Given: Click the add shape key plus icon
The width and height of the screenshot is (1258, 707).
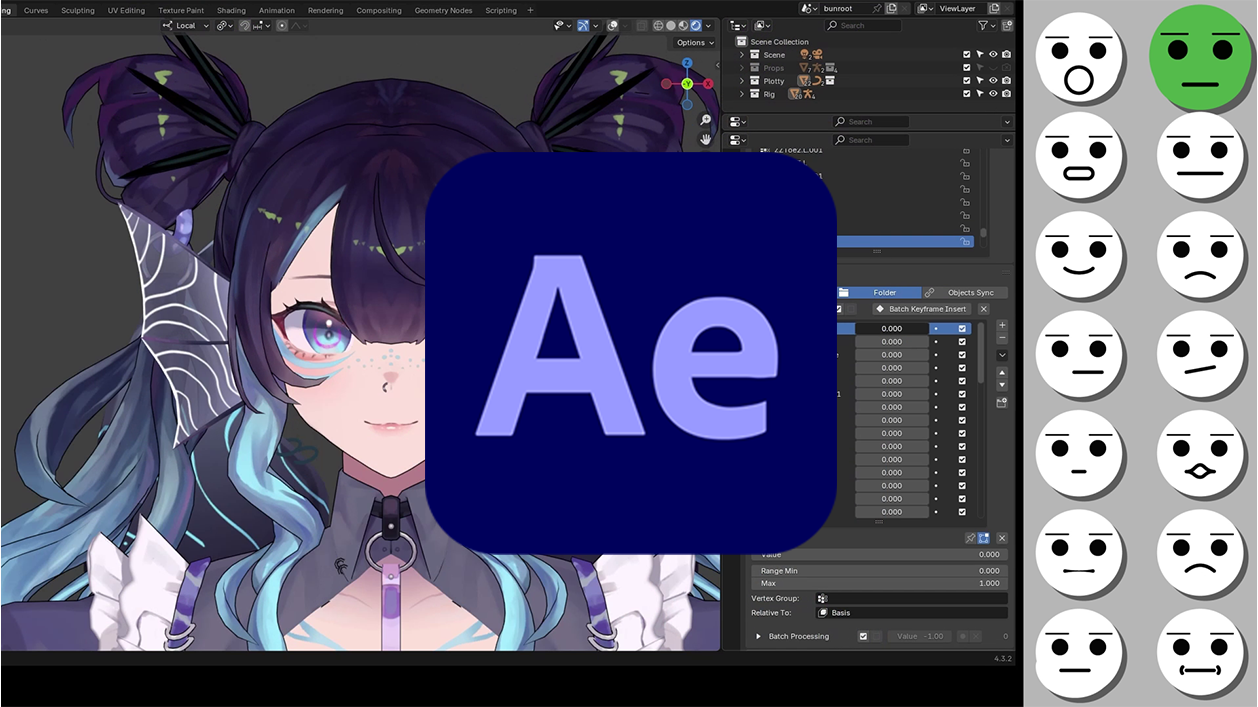Looking at the screenshot, I should 1002,325.
